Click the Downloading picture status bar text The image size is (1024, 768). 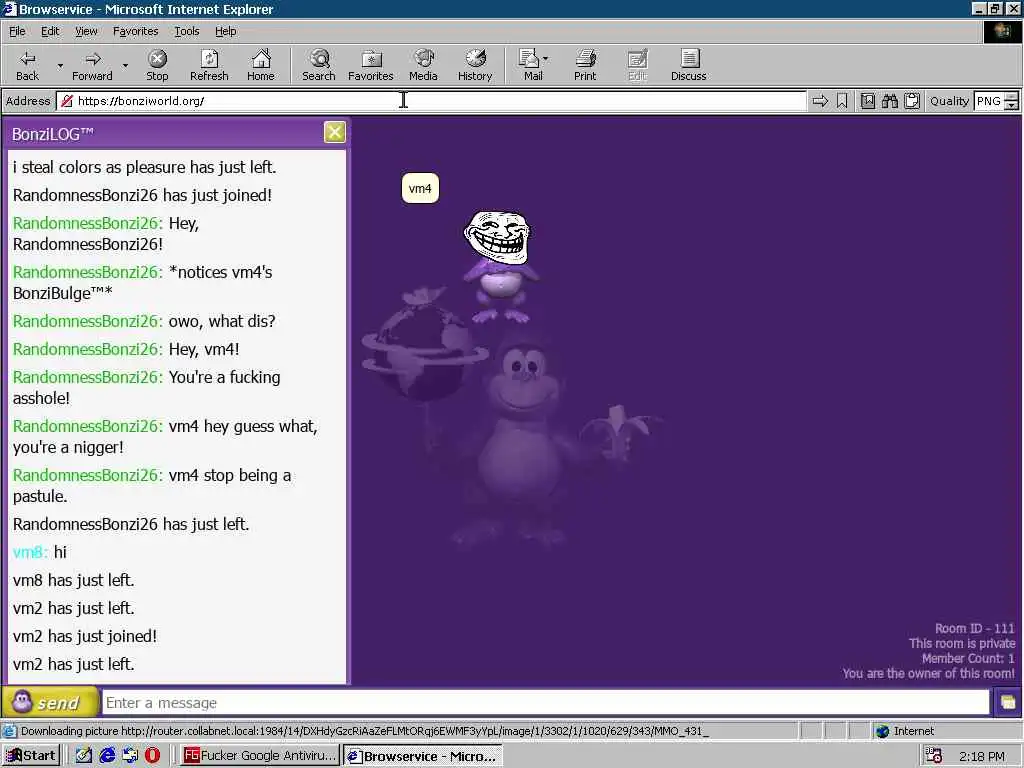[x=364, y=731]
